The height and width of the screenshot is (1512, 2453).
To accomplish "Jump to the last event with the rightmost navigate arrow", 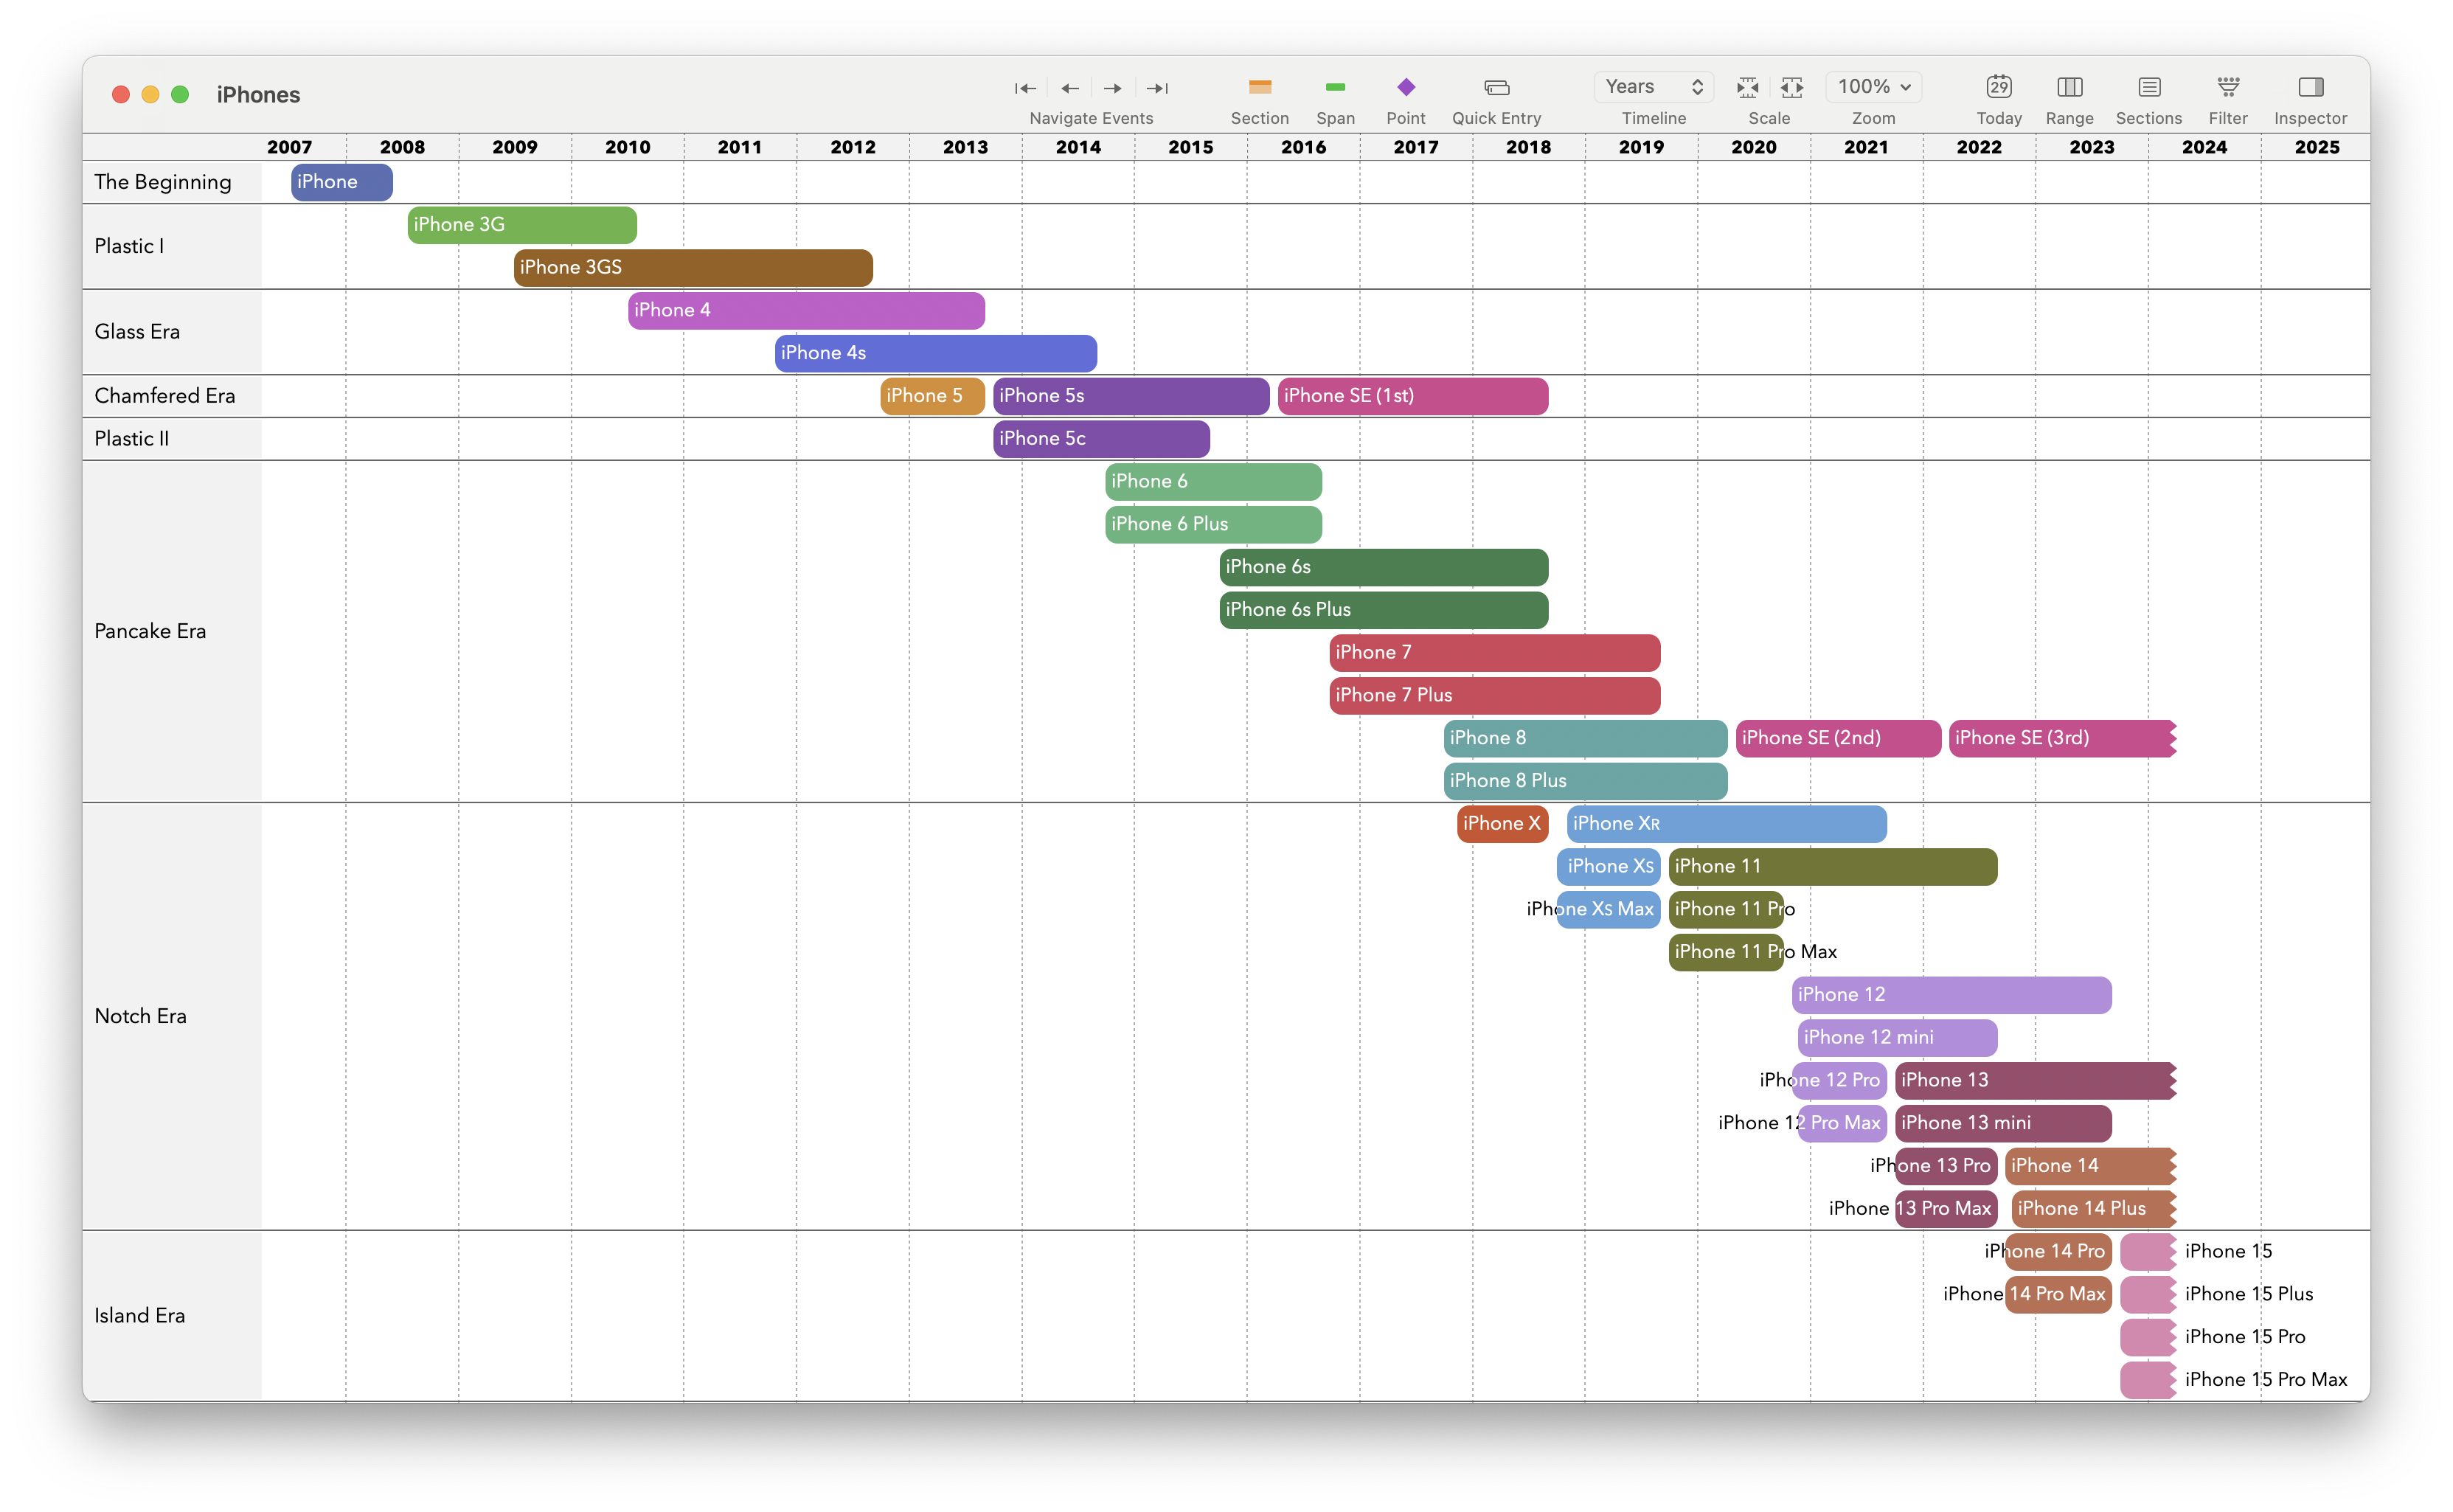I will coord(1157,88).
